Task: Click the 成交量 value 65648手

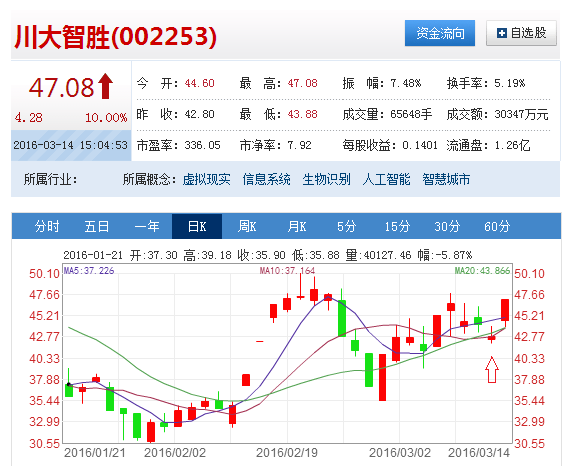Action: [411, 114]
